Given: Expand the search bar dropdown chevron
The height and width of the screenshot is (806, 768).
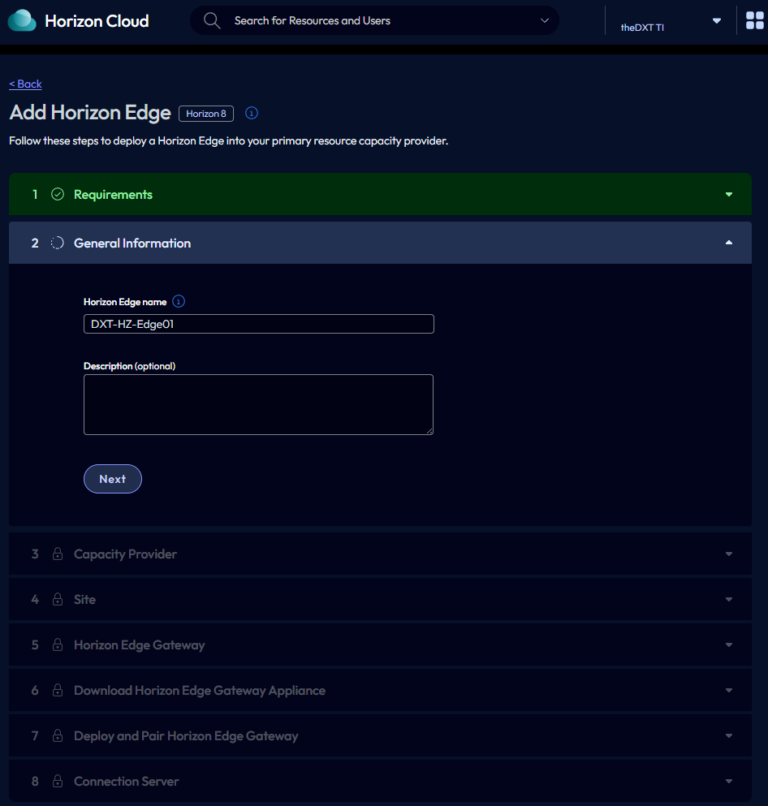Looking at the screenshot, I should [544, 21].
